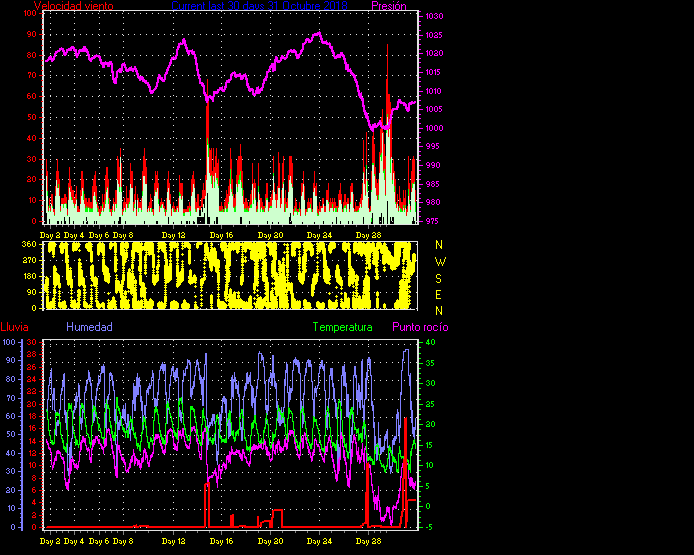
Task: Click the blue 50 on humidity axis
Action: click(10, 434)
